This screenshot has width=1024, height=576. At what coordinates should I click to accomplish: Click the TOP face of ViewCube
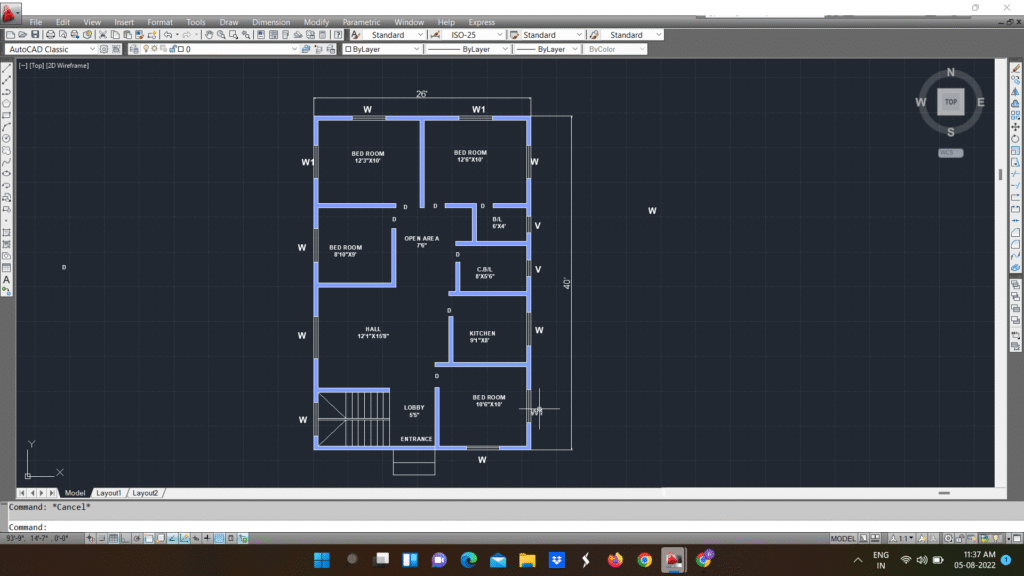pyautogui.click(x=951, y=102)
